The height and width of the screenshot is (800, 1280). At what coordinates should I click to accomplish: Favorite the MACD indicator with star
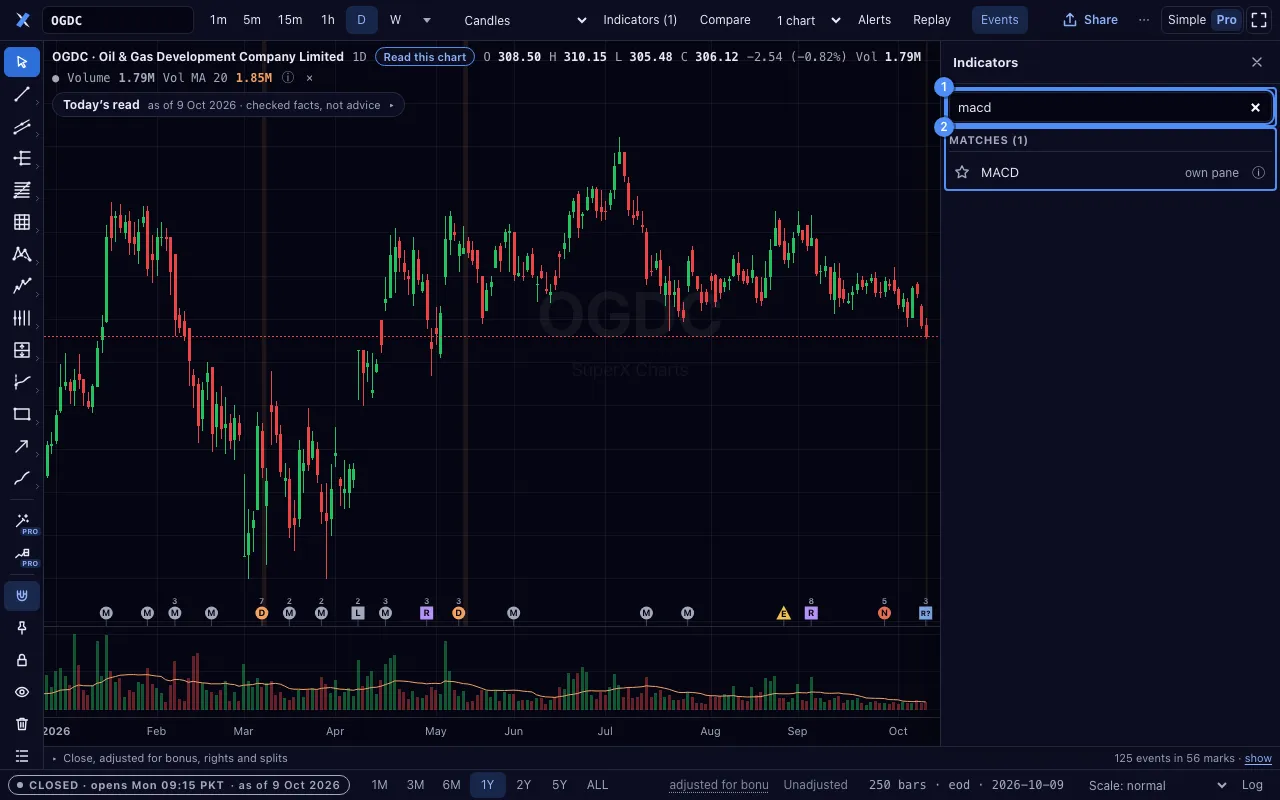point(962,173)
